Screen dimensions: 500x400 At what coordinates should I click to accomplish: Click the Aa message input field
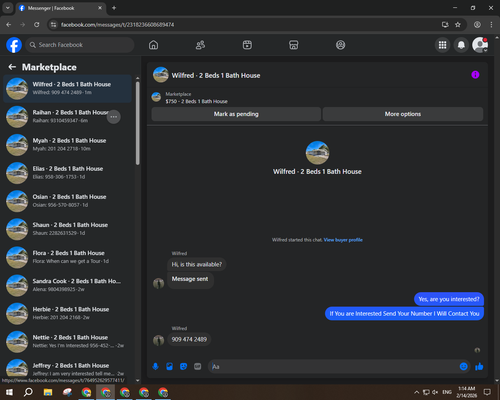[333, 367]
